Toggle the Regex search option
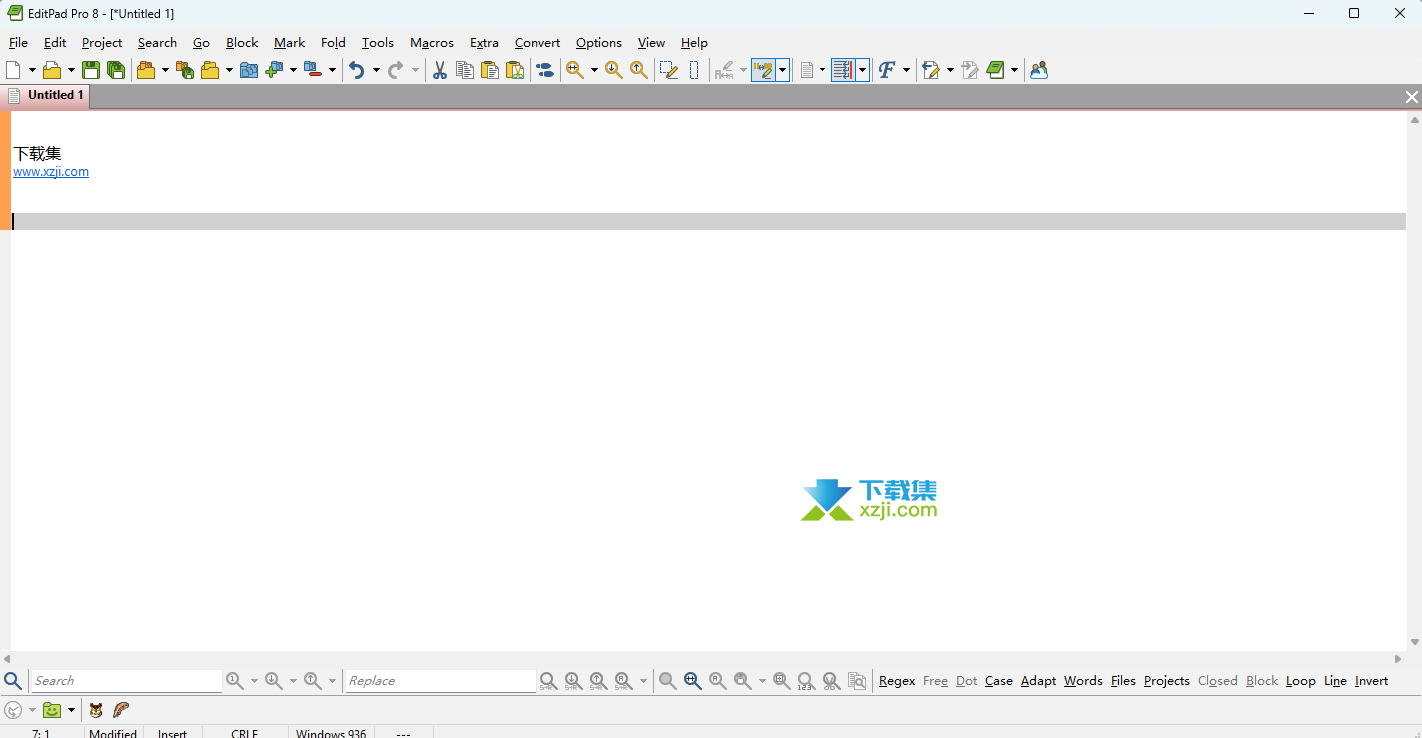 [897, 681]
